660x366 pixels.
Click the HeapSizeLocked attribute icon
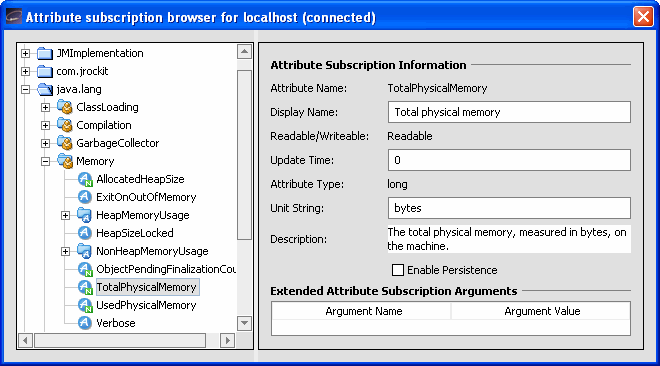coord(85,233)
